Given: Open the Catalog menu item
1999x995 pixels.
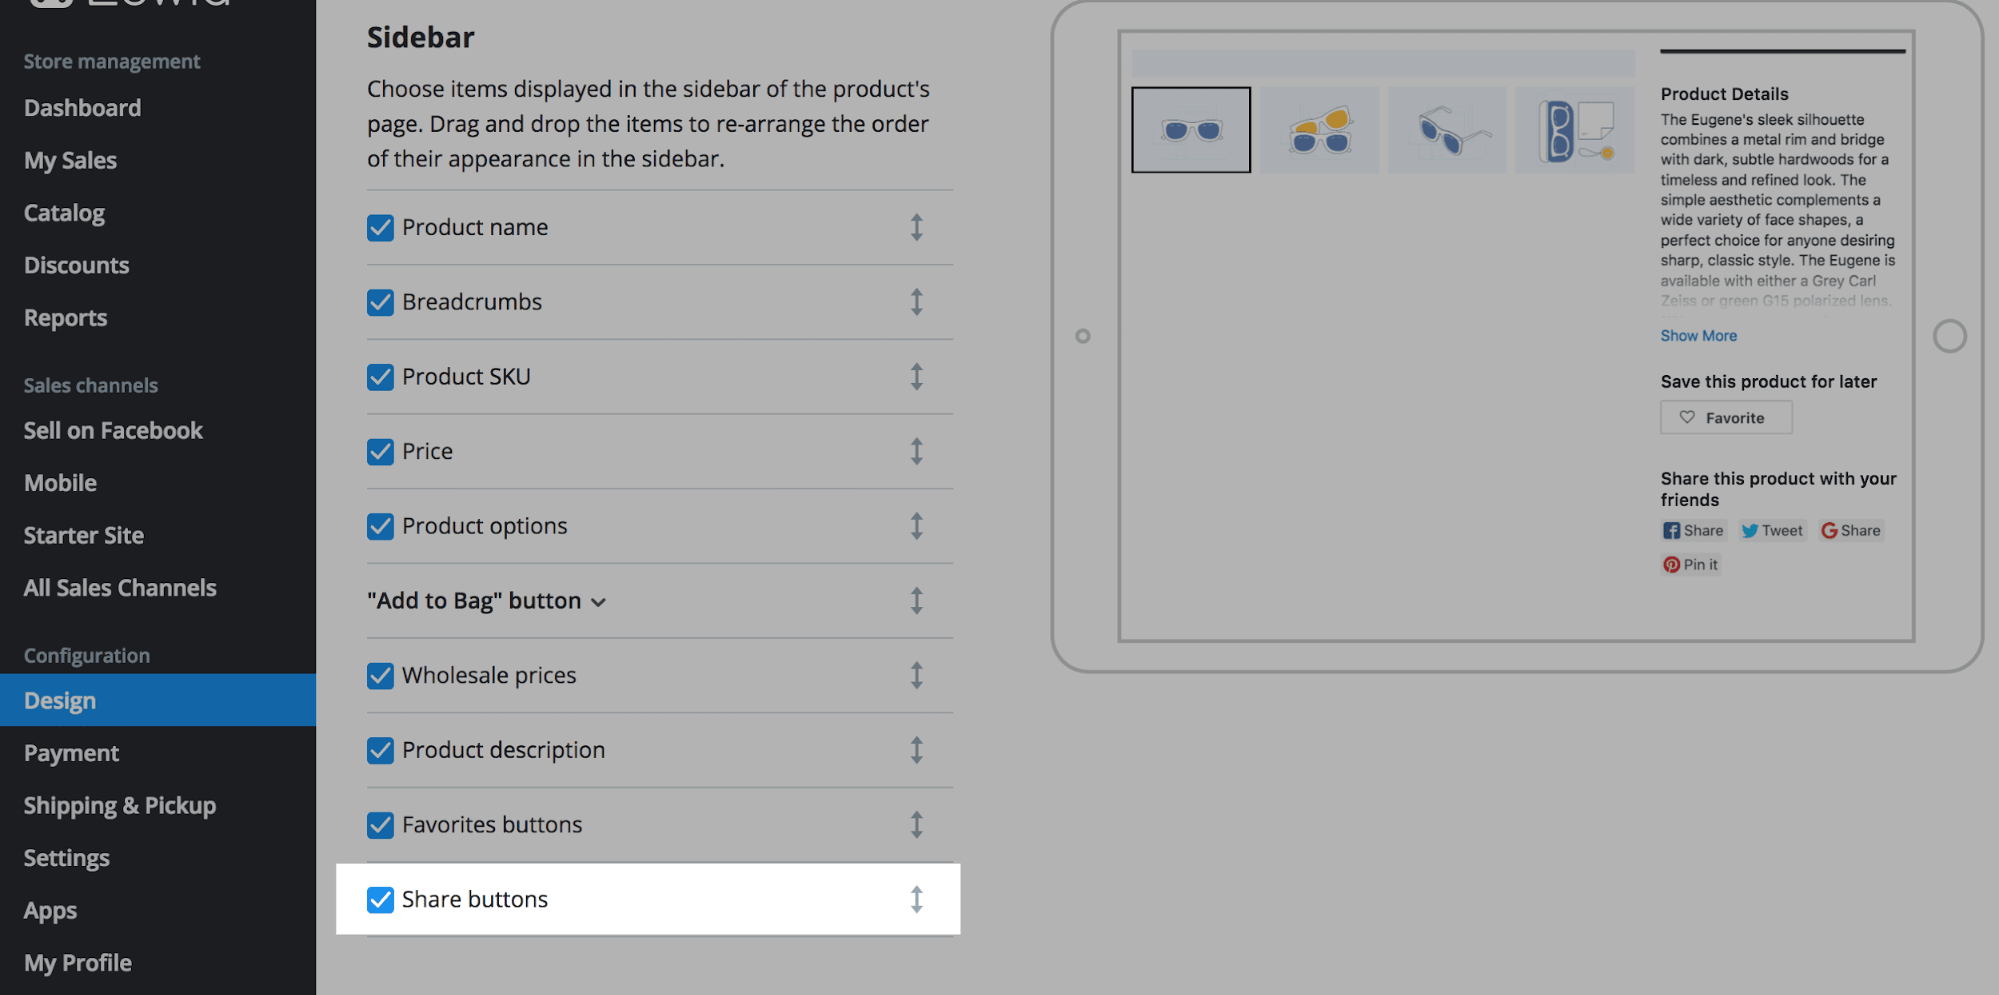Looking at the screenshot, I should 64,213.
